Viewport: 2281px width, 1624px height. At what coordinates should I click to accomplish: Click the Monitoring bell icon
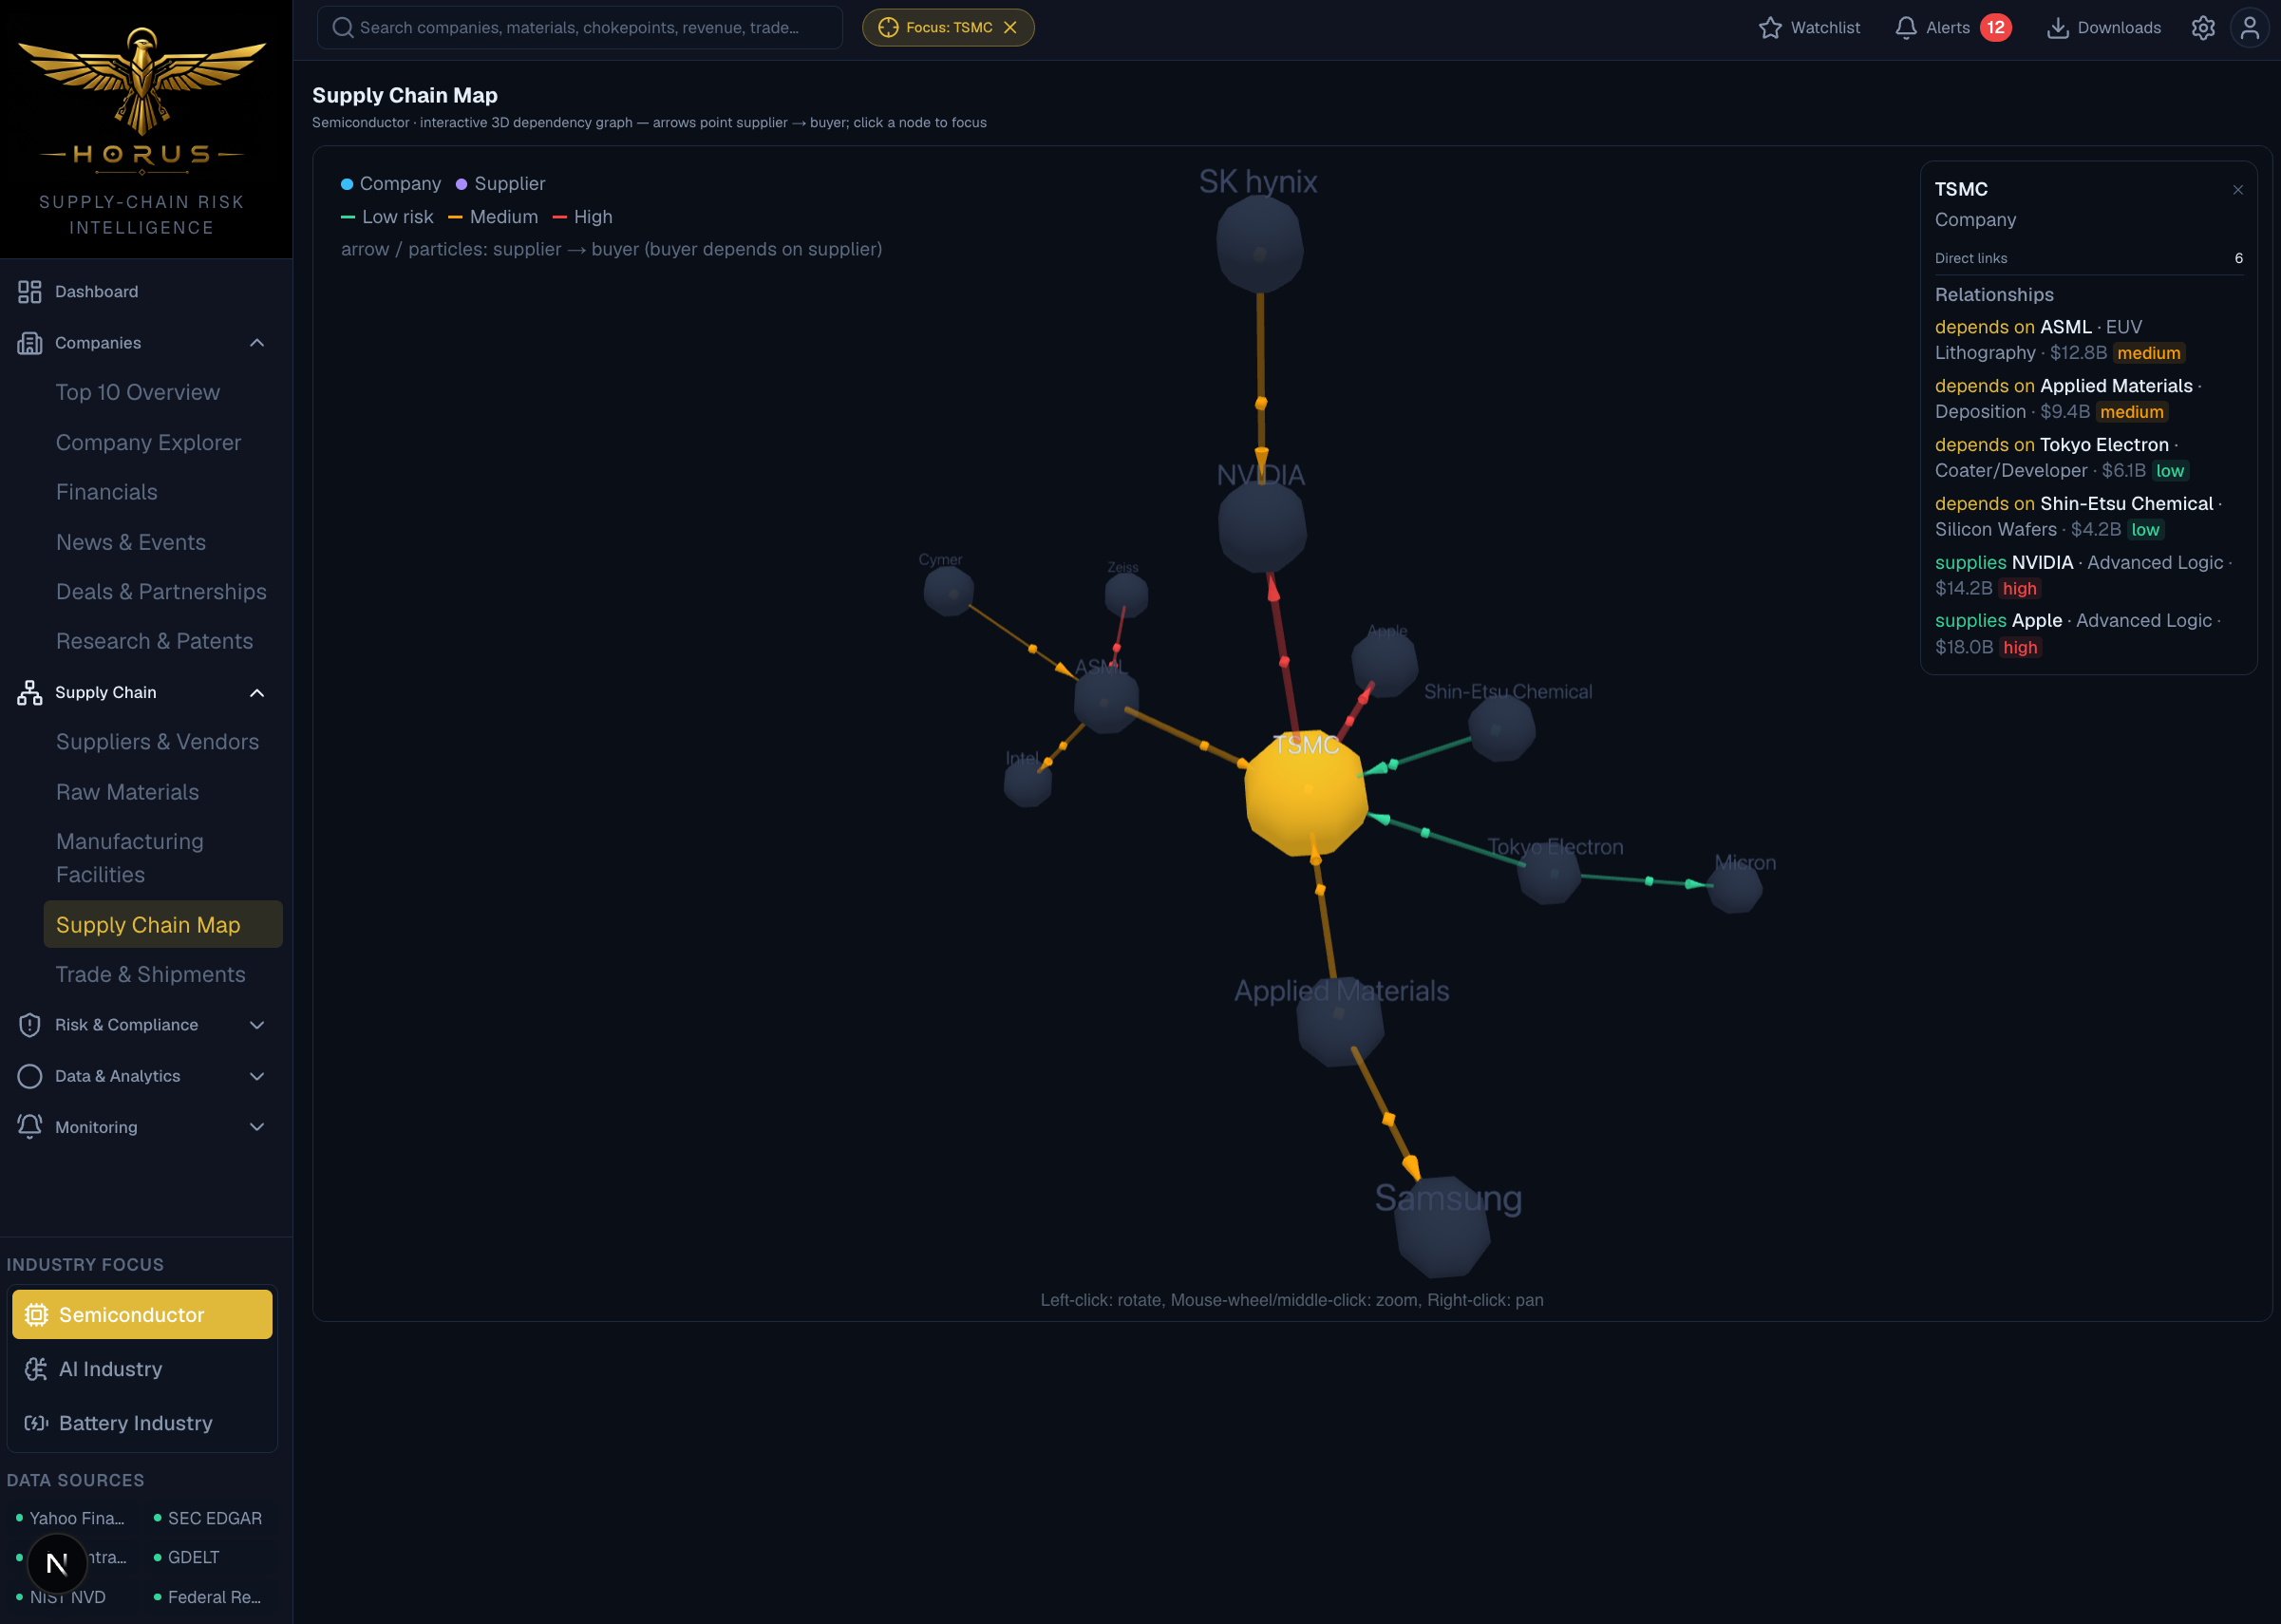coord(30,1127)
